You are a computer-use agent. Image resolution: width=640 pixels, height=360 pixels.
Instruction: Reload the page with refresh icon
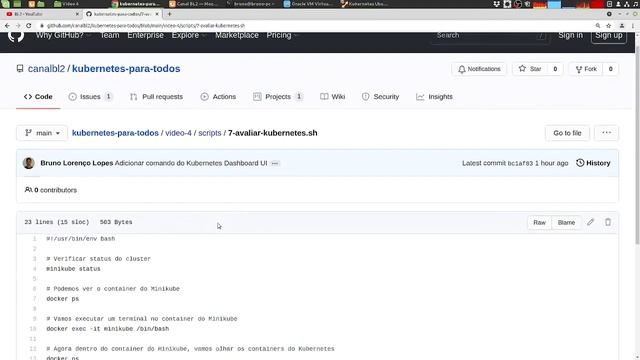(29, 25)
